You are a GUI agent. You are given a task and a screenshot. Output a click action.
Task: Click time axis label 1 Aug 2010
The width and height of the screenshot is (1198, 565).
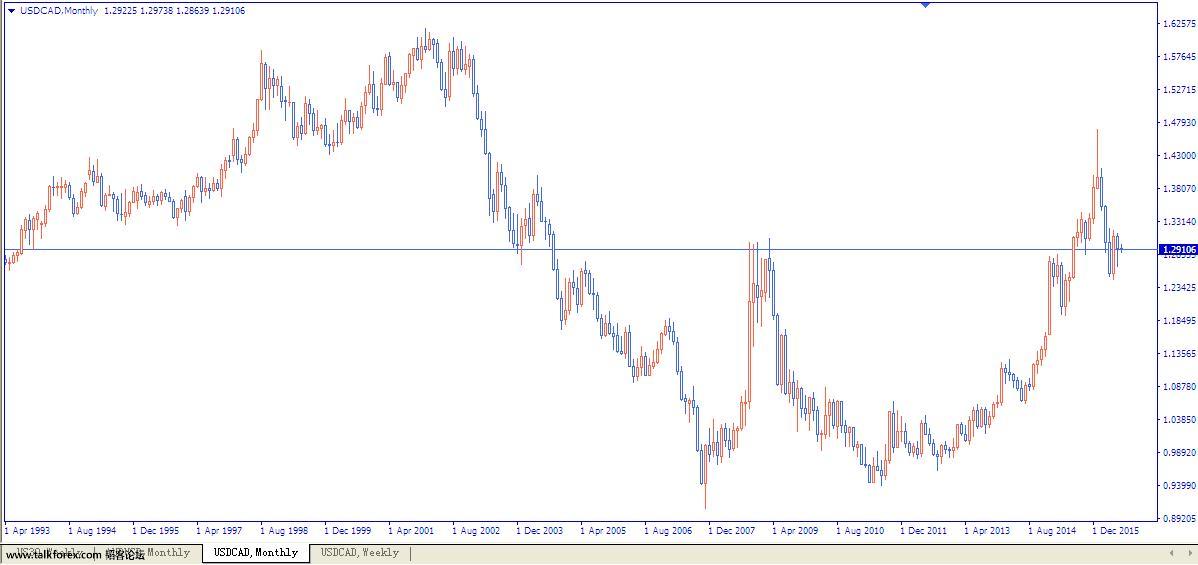tap(860, 530)
